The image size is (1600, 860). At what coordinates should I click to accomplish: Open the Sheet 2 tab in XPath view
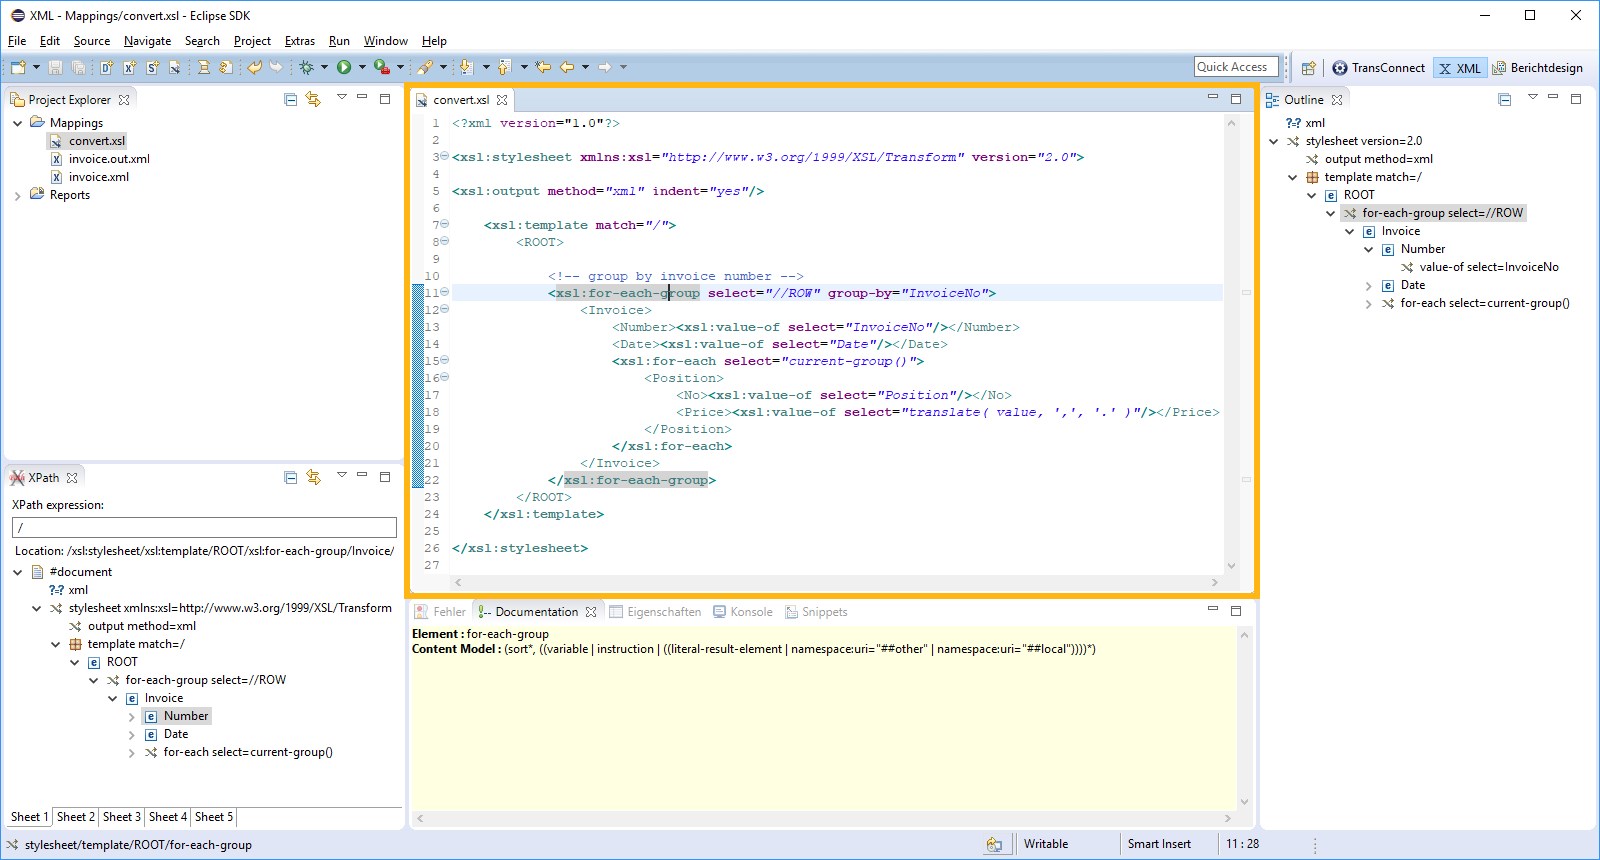click(x=76, y=817)
